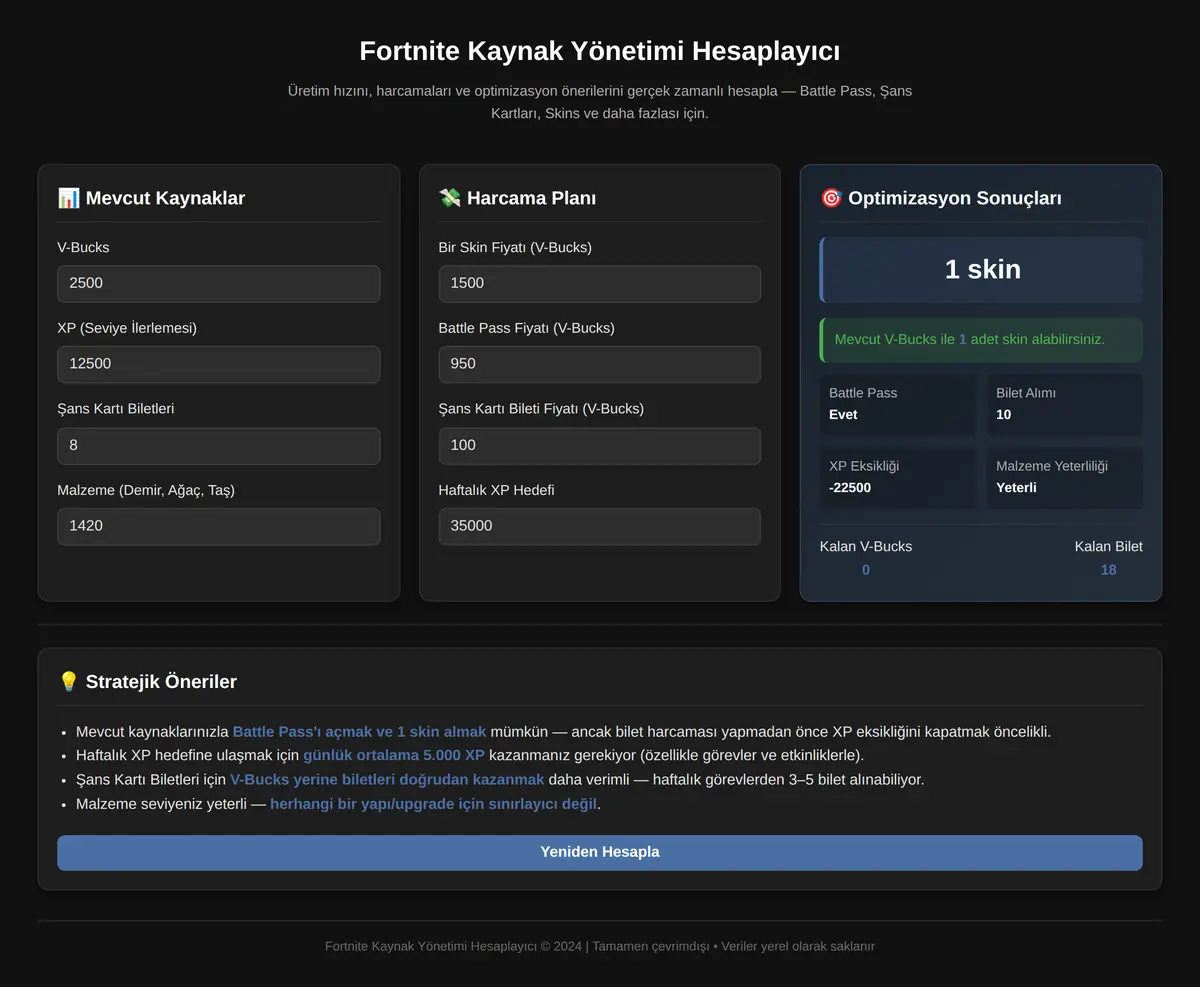Focus the XP (Seviye İlerlemesi) field
This screenshot has width=1200, height=987.
[x=218, y=364]
